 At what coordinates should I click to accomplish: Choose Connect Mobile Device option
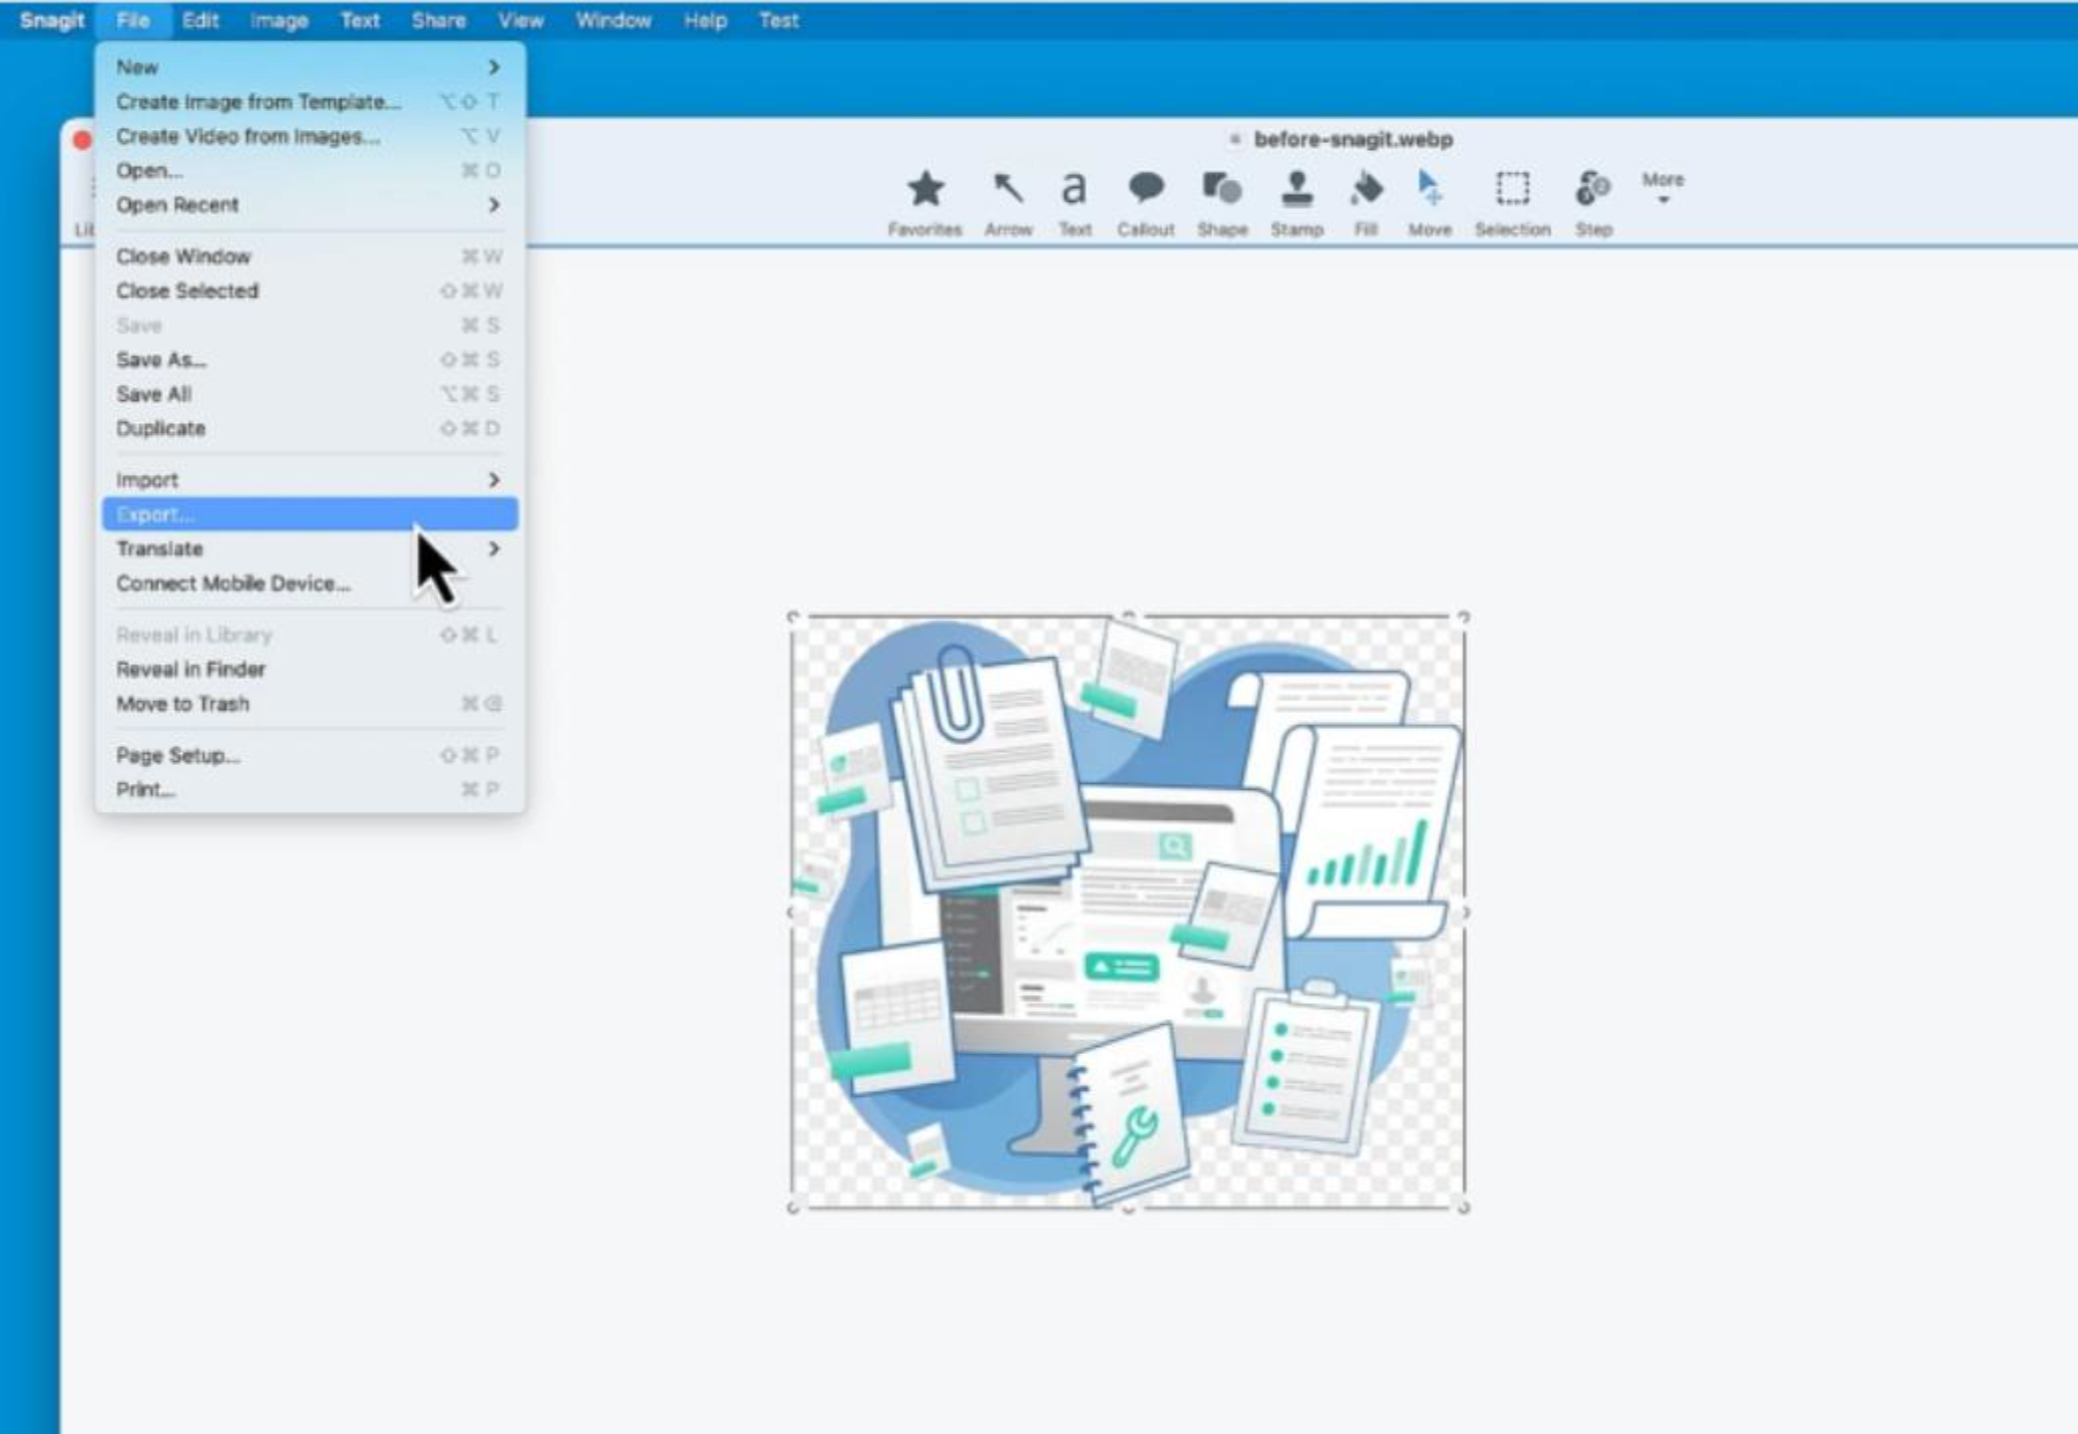click(233, 584)
